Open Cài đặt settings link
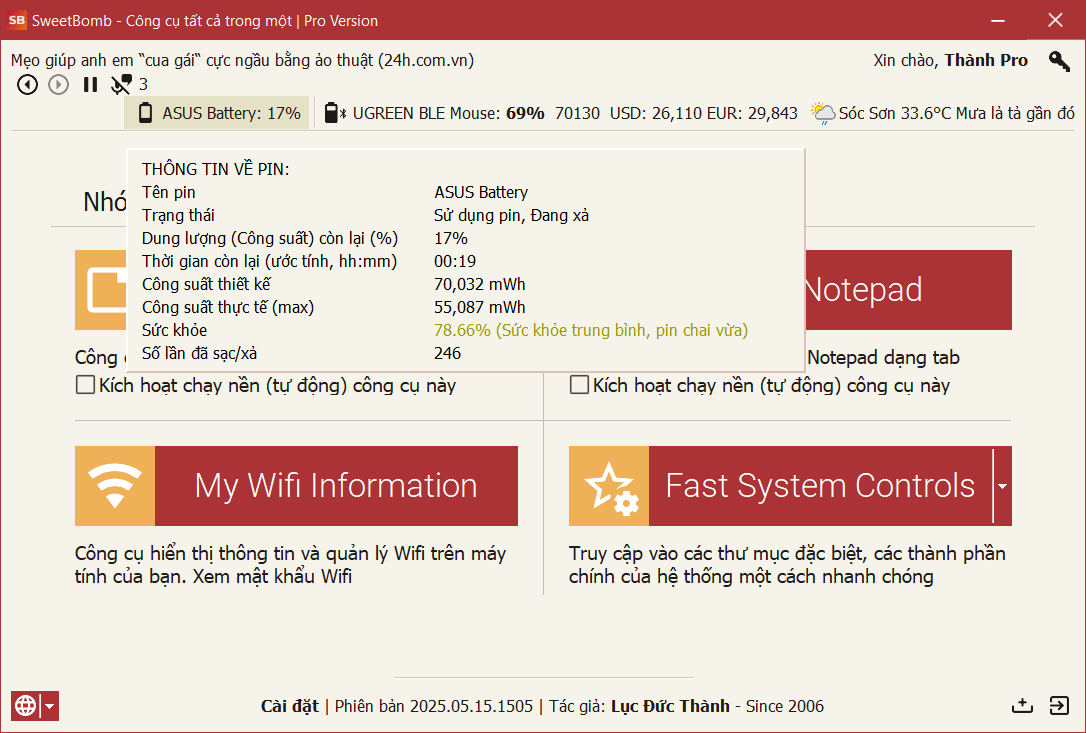 (289, 706)
